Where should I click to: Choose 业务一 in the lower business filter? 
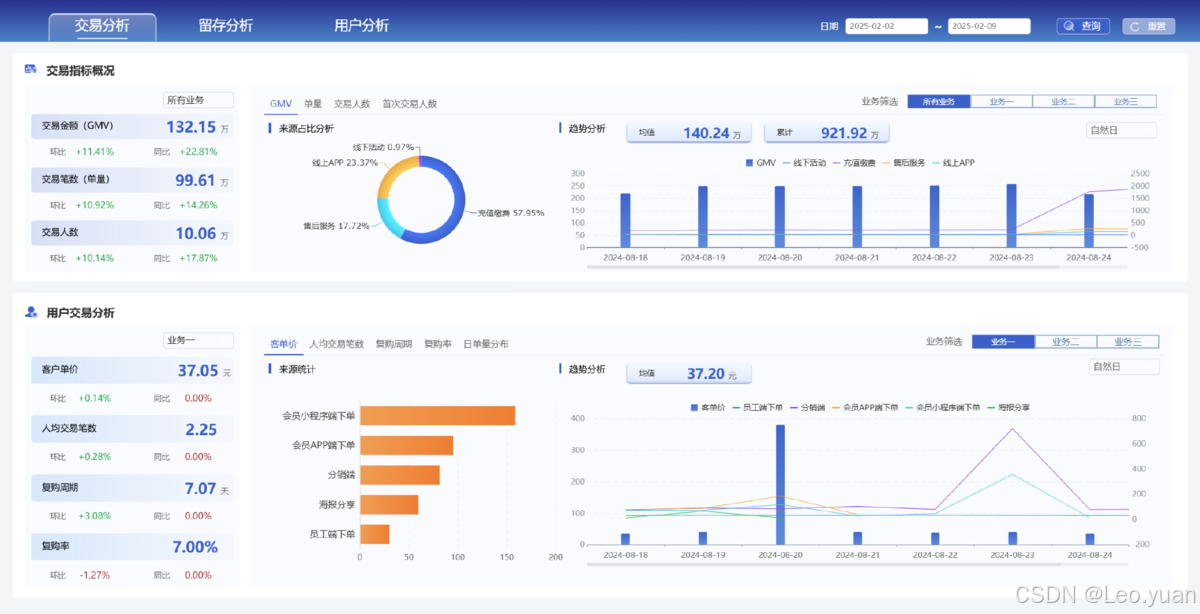tap(1003, 341)
